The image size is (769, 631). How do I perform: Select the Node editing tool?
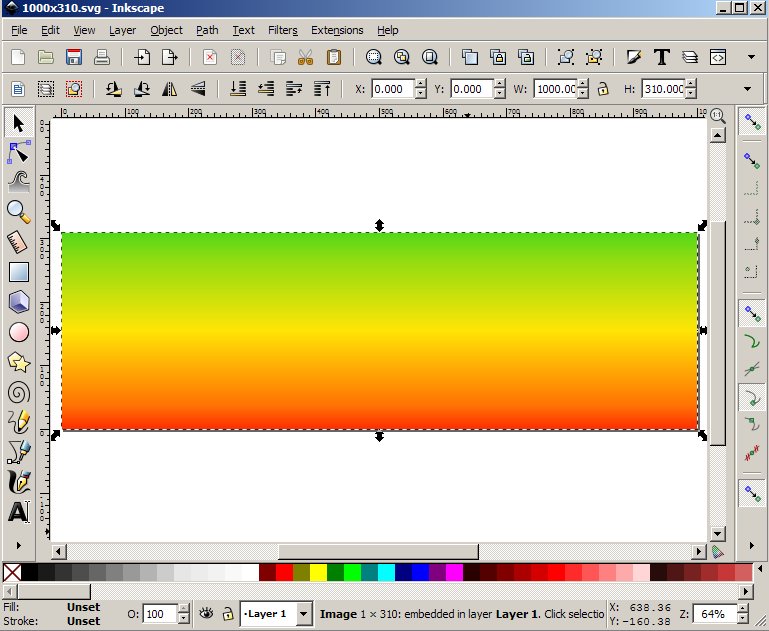(x=18, y=152)
